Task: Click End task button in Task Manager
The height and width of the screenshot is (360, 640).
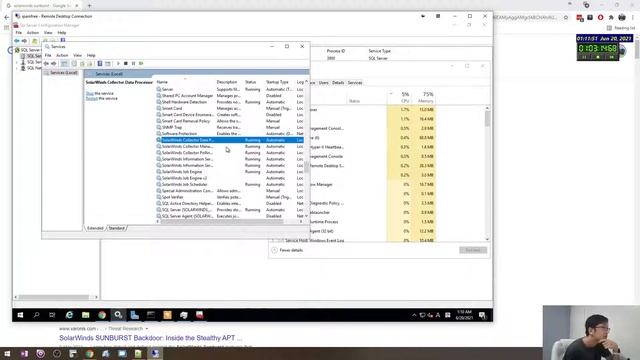Action: pyautogui.click(x=473, y=250)
